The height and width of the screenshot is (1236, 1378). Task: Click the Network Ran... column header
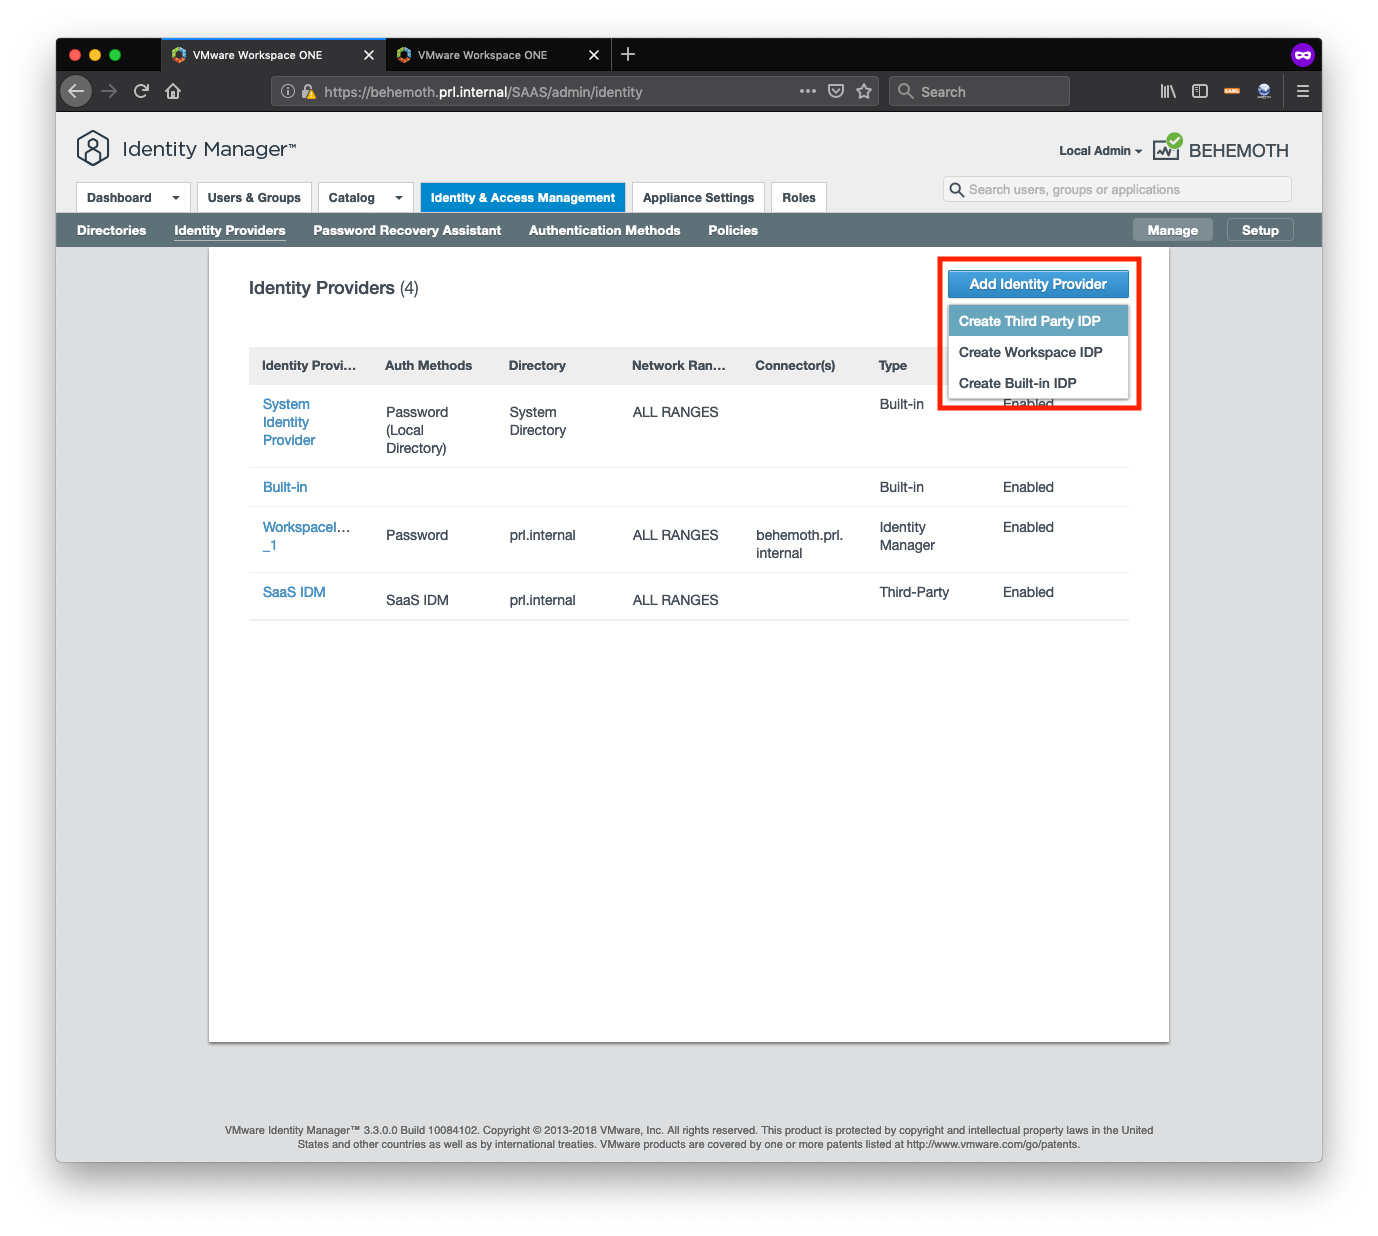pyautogui.click(x=679, y=365)
